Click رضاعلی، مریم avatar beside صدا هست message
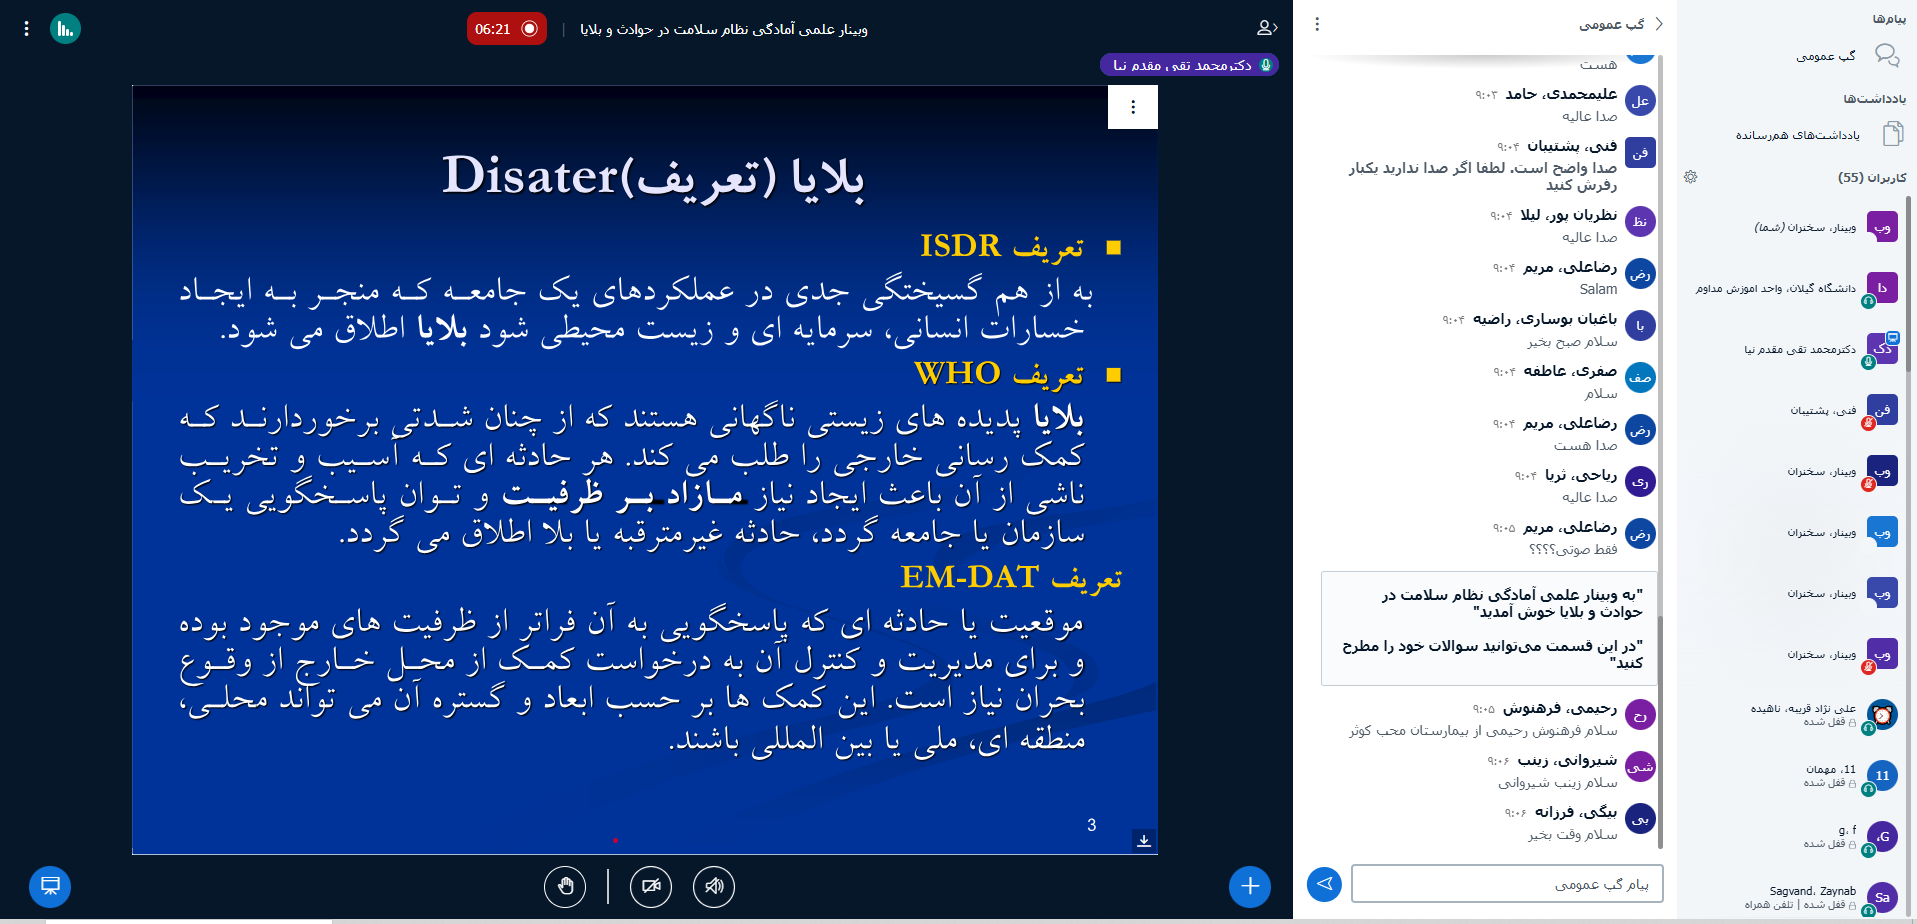 pyautogui.click(x=1640, y=430)
